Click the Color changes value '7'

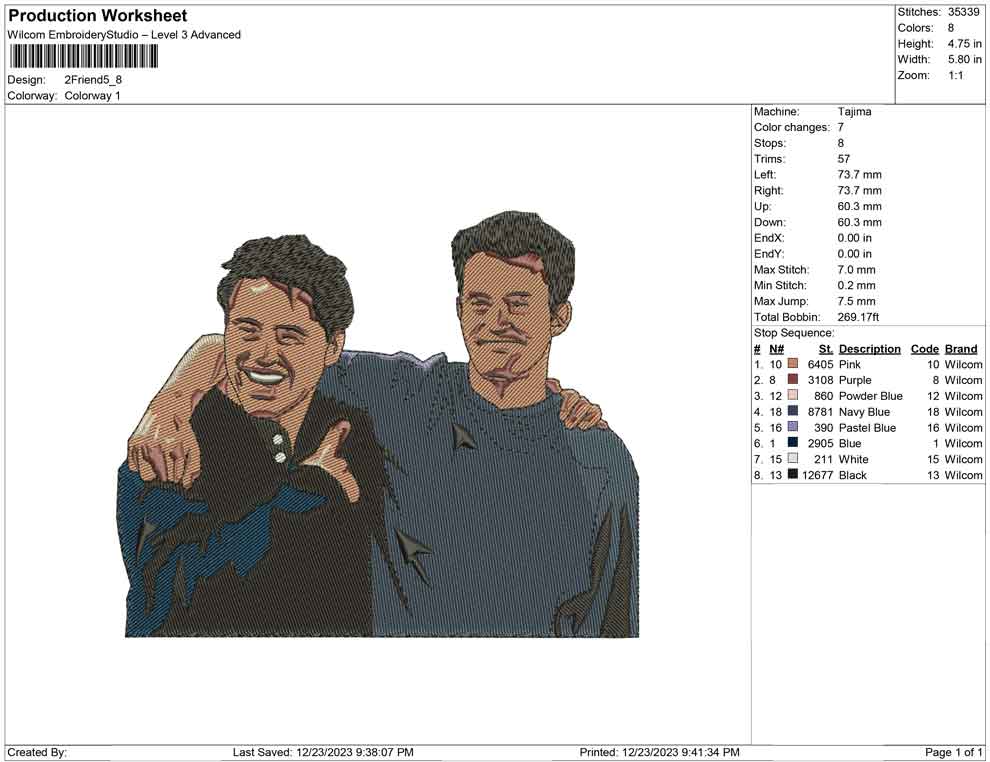click(841, 128)
